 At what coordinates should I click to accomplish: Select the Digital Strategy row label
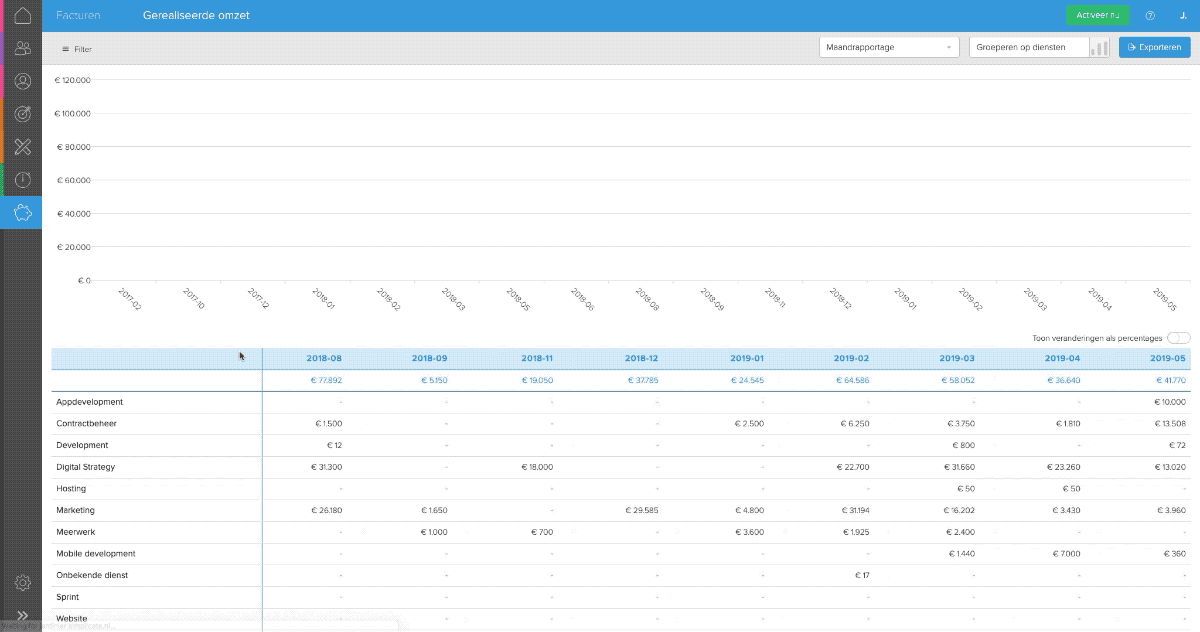(86, 467)
